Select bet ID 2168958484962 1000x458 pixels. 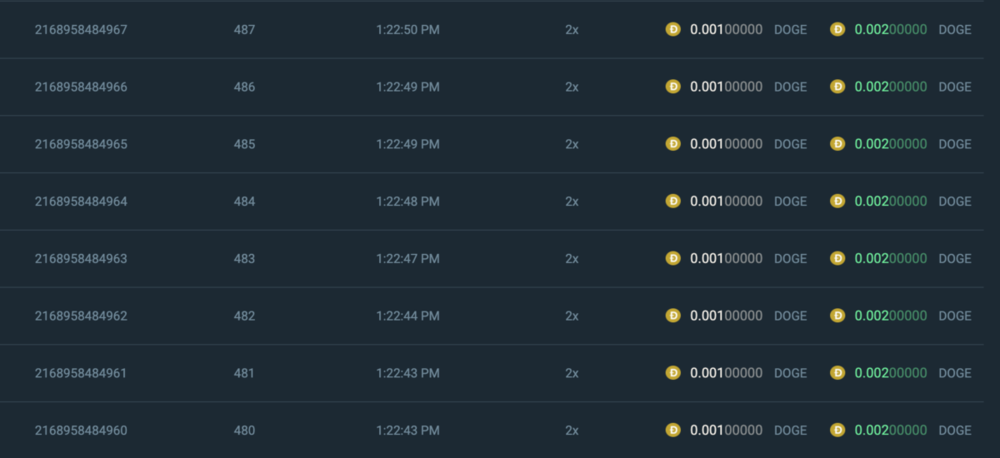81,316
